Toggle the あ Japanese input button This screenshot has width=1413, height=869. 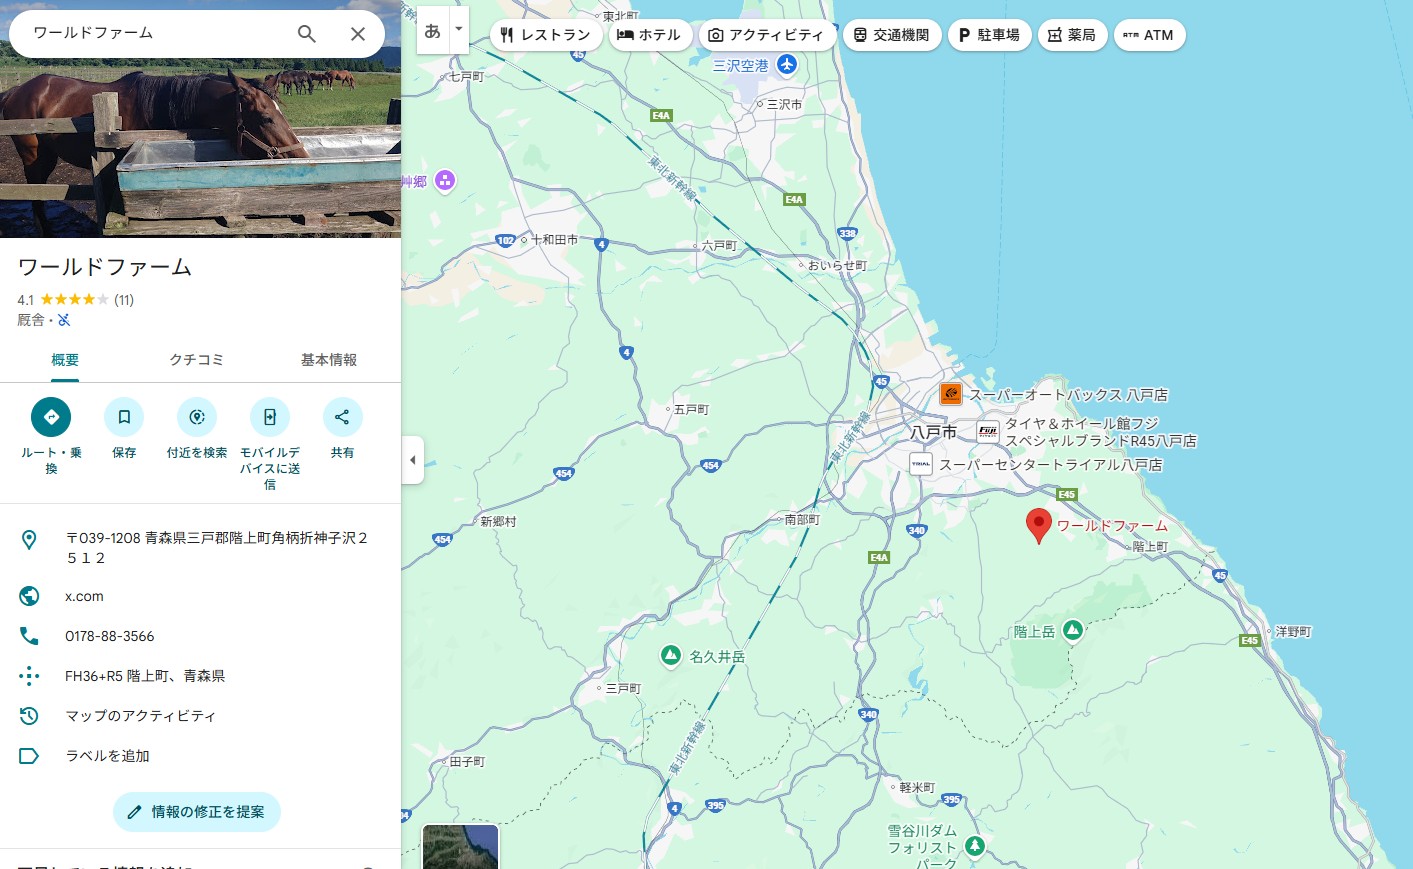432,31
